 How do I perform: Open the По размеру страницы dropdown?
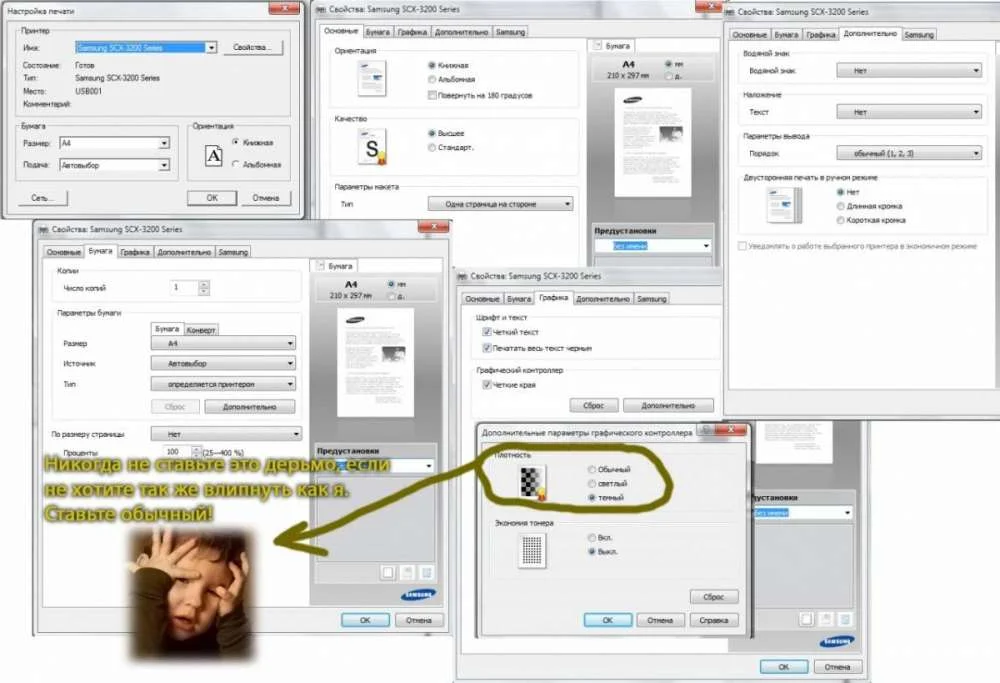tap(226, 434)
